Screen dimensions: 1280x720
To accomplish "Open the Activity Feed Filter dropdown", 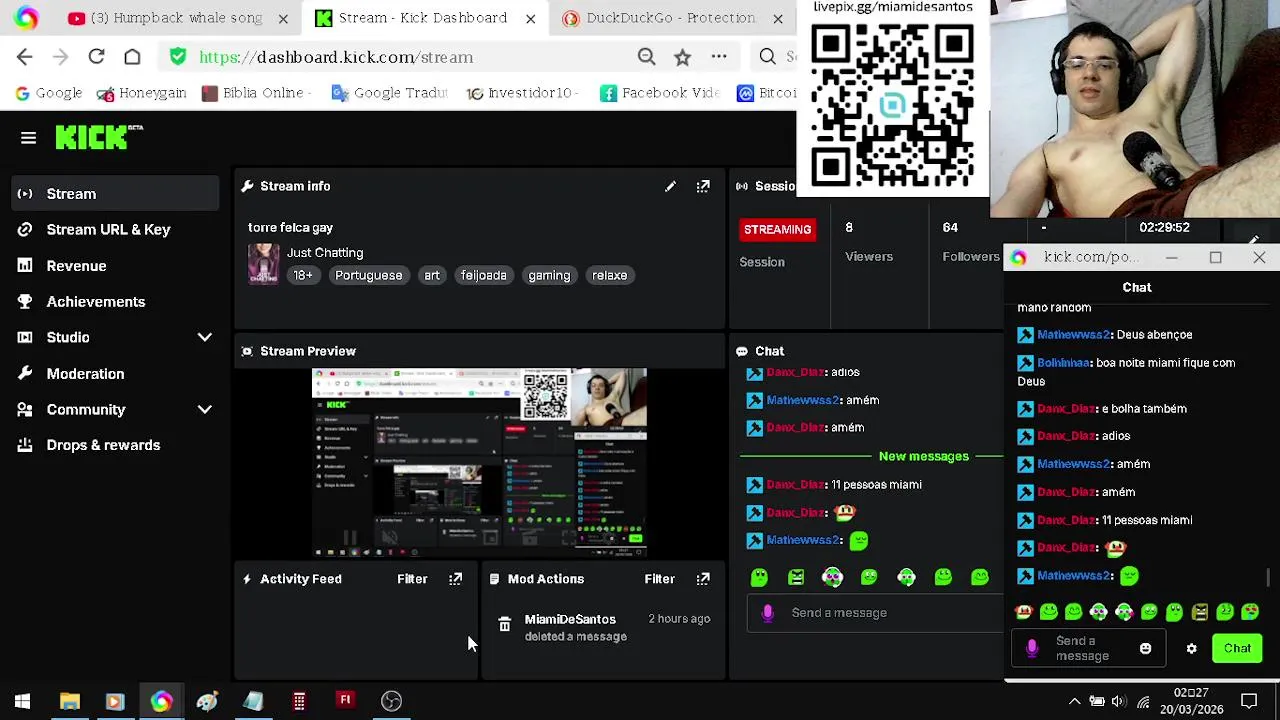I will 412,579.
